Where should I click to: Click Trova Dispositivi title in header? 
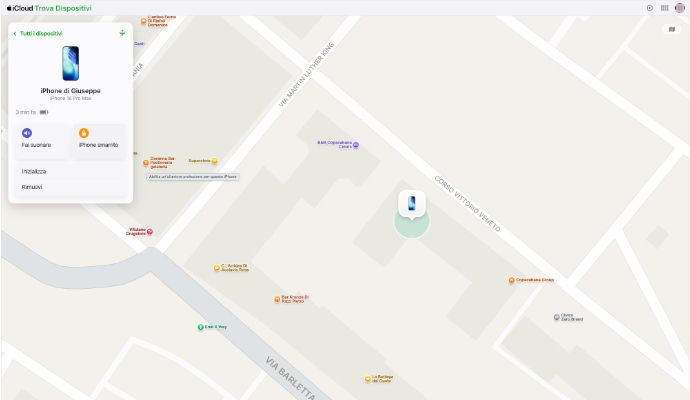63,8
